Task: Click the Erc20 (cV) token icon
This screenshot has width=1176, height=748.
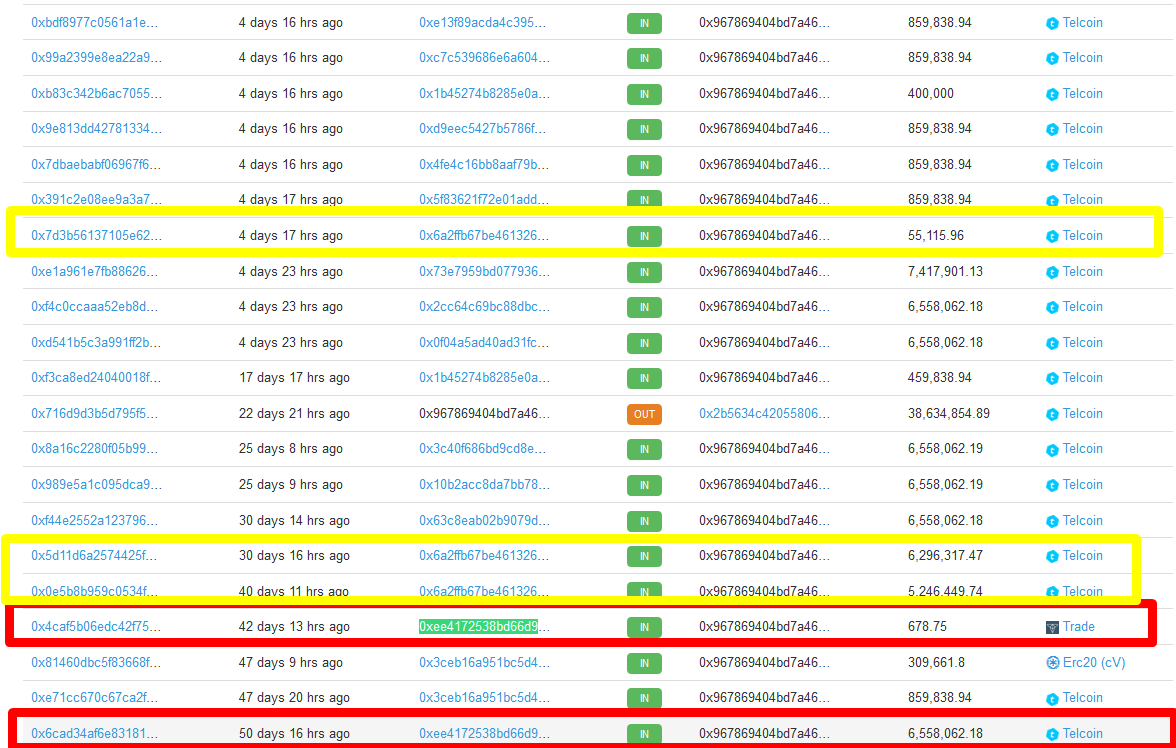Action: click(x=1052, y=663)
